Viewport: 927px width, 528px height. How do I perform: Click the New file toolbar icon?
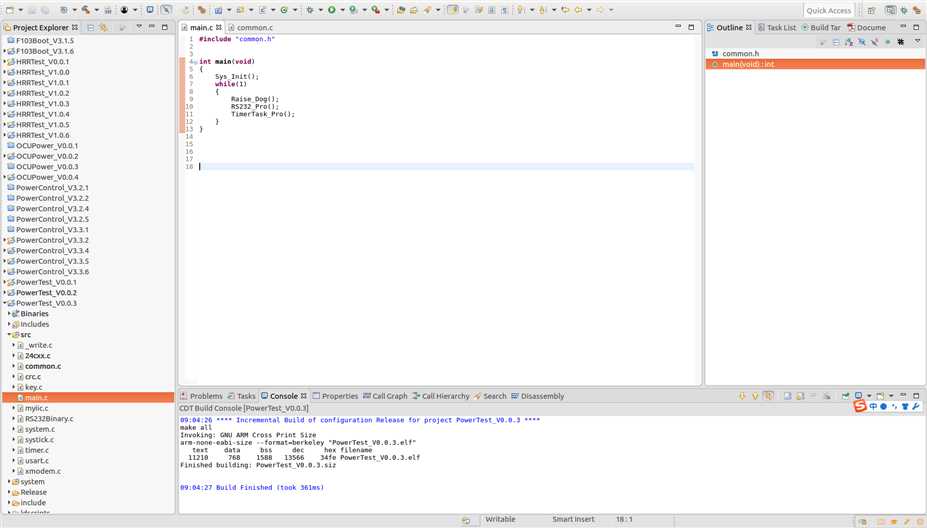[x=9, y=10]
